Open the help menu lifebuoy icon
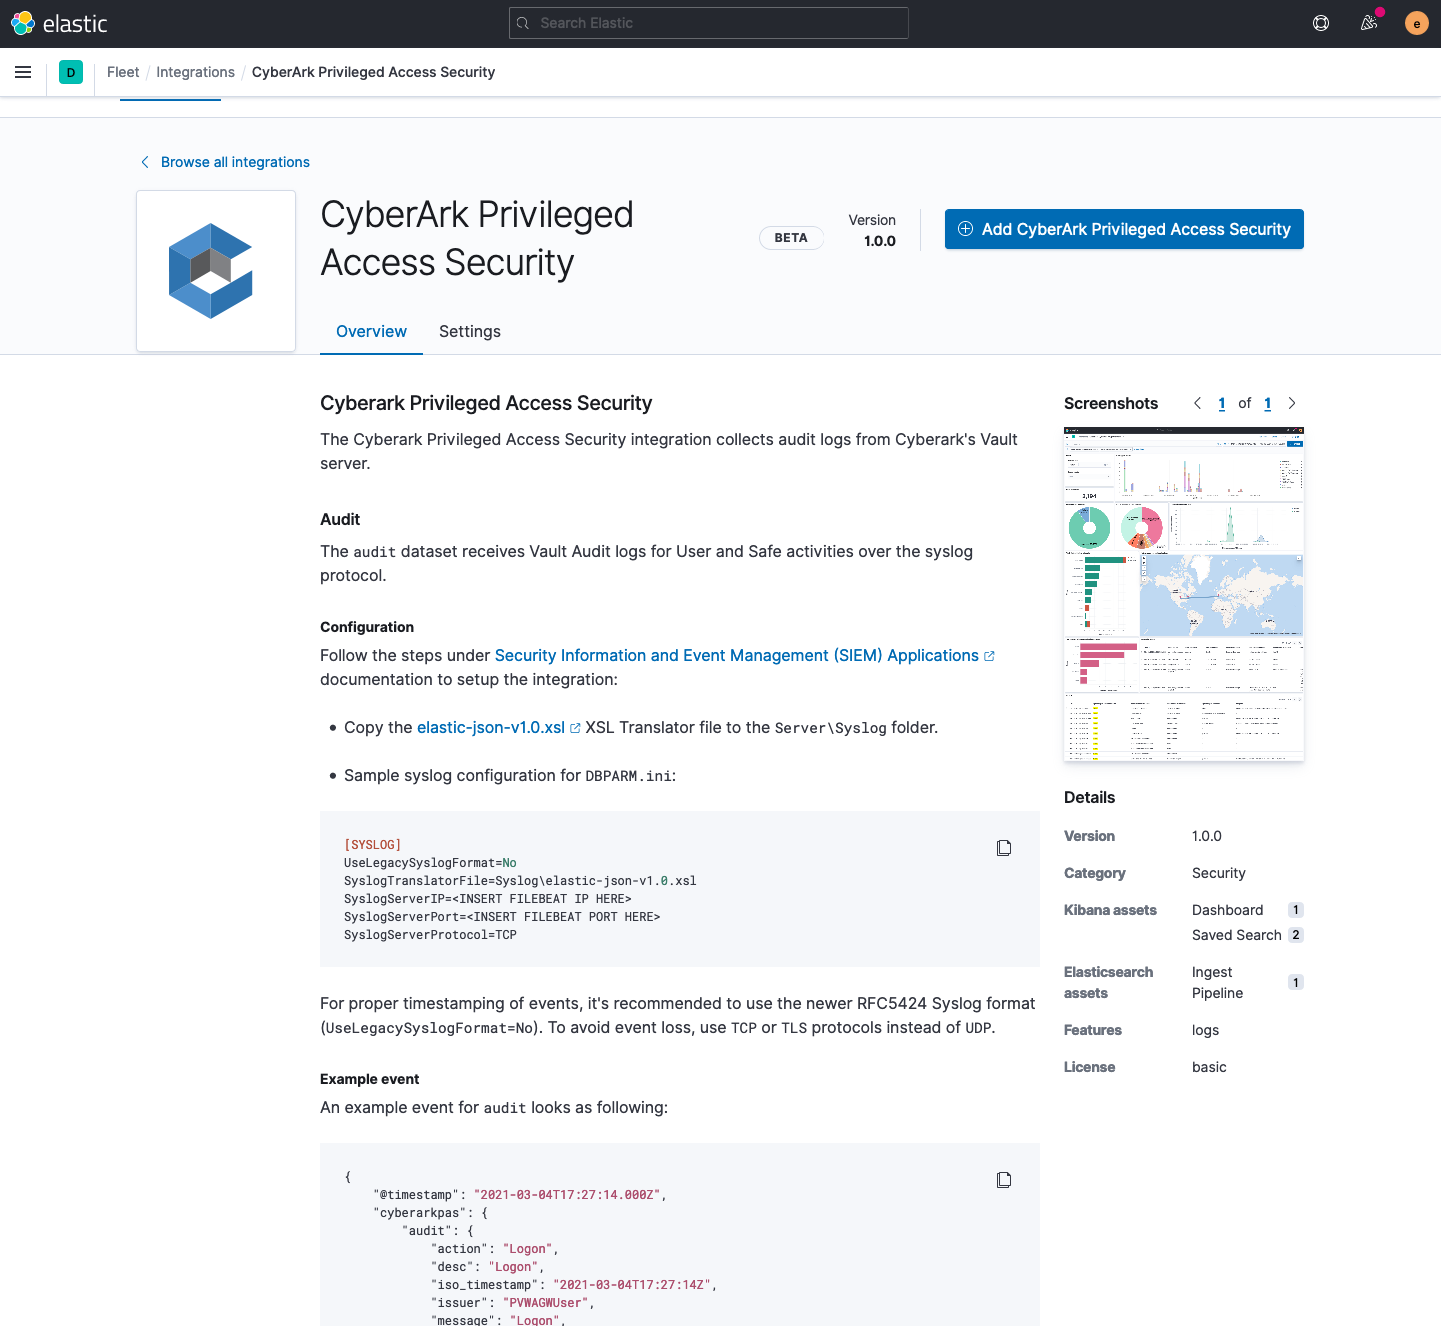The image size is (1441, 1326). (1321, 23)
